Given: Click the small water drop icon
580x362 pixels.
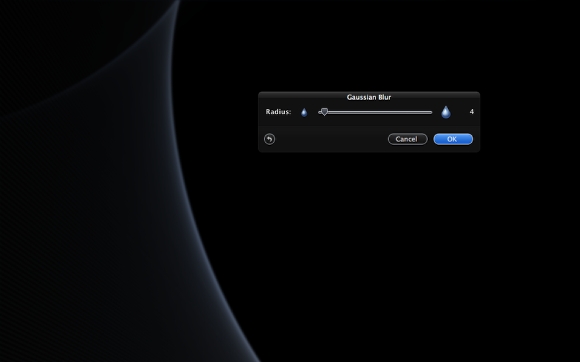Looking at the screenshot, I should click(x=304, y=112).
